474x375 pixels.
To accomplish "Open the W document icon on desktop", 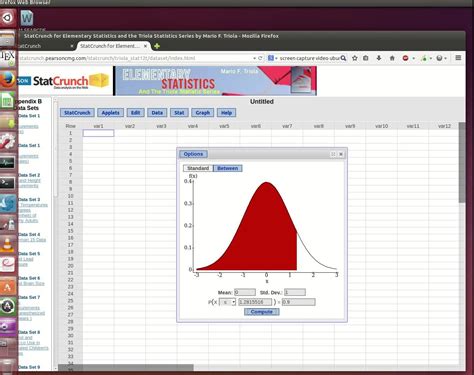I will [x=27, y=18].
